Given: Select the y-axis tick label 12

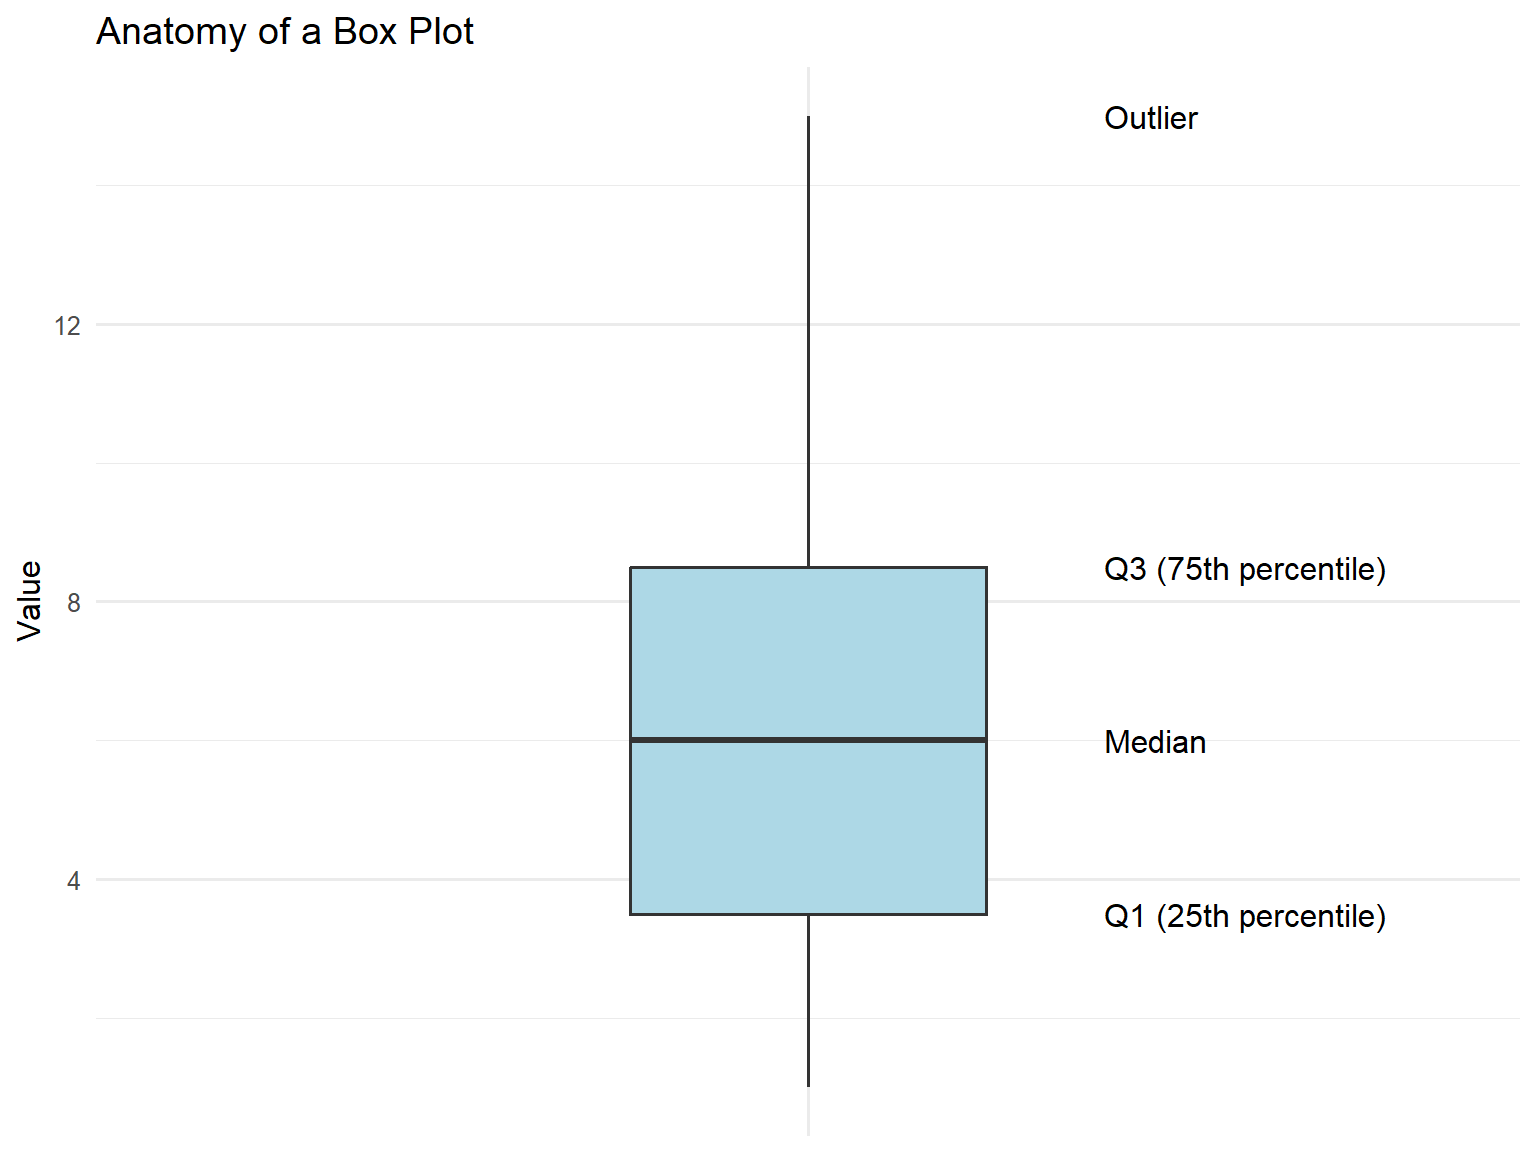Looking at the screenshot, I should [x=67, y=326].
